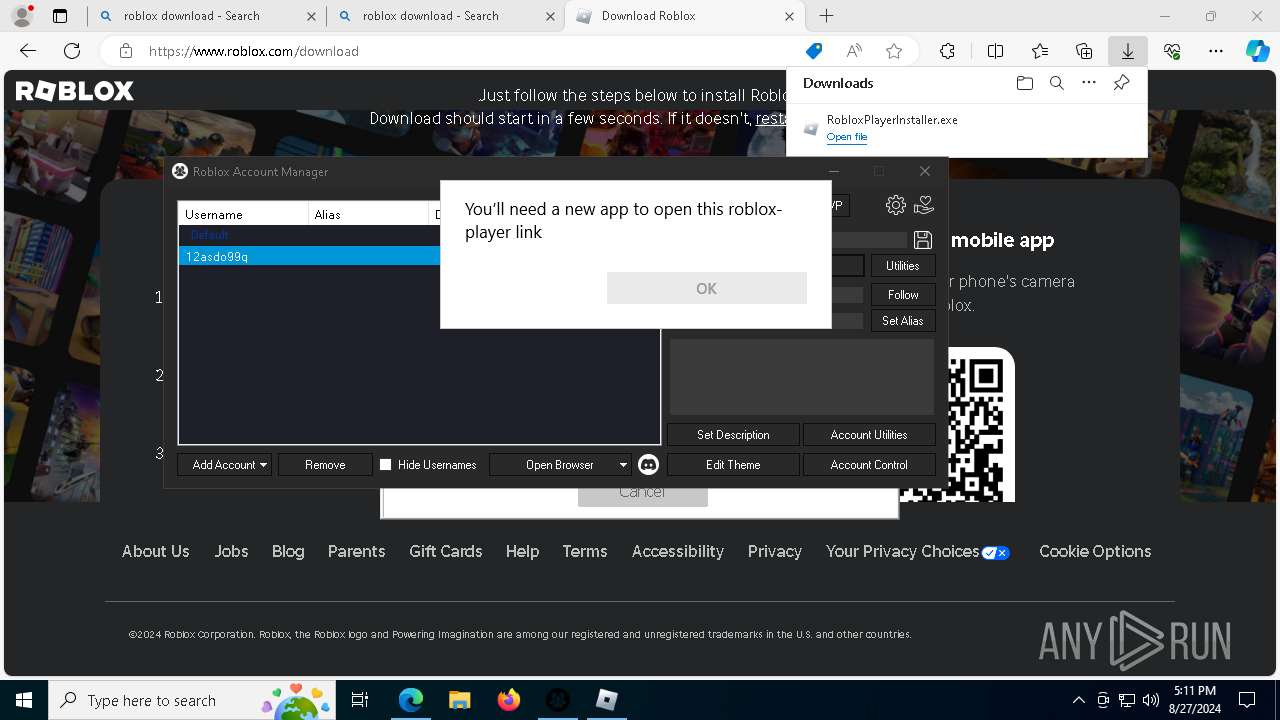Open File Explorer from the taskbar
Image resolution: width=1280 pixels, height=720 pixels.
(x=459, y=700)
